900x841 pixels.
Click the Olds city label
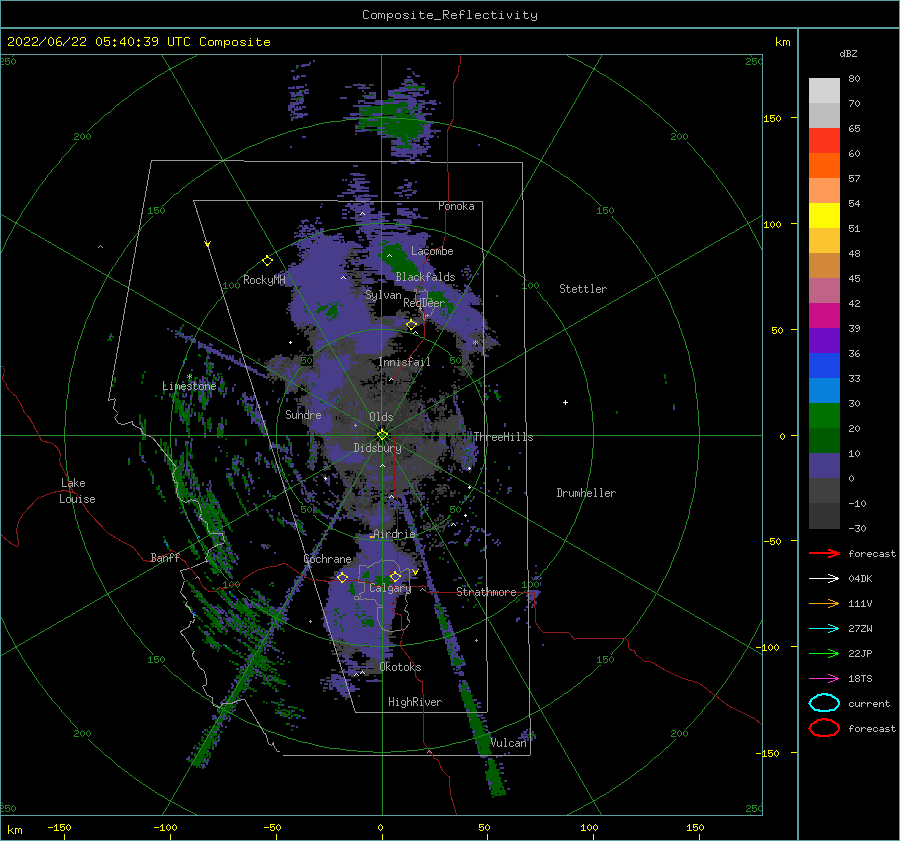381,417
